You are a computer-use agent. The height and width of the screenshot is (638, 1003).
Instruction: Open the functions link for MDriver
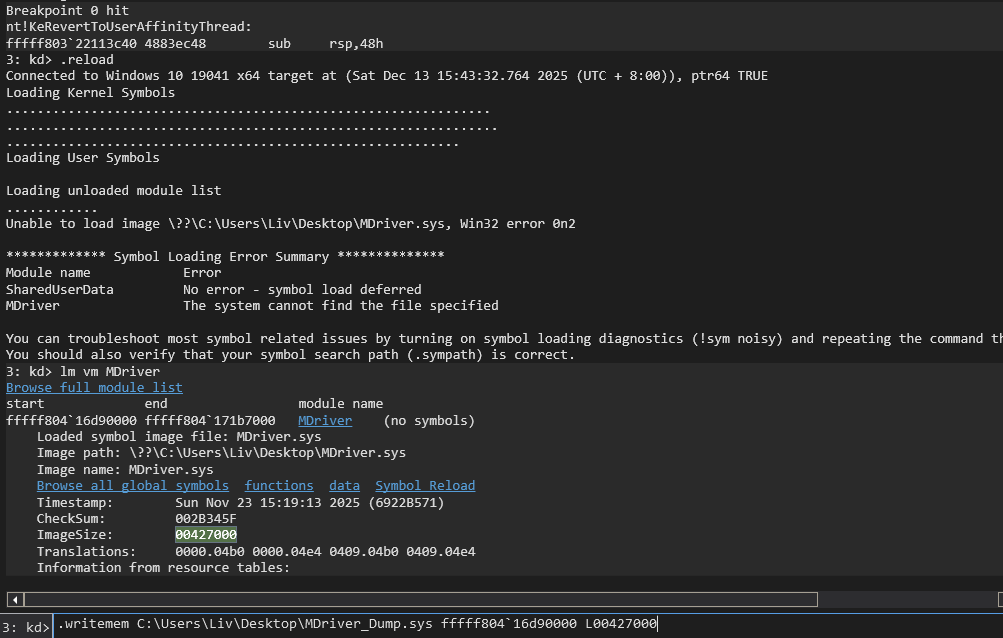278,485
